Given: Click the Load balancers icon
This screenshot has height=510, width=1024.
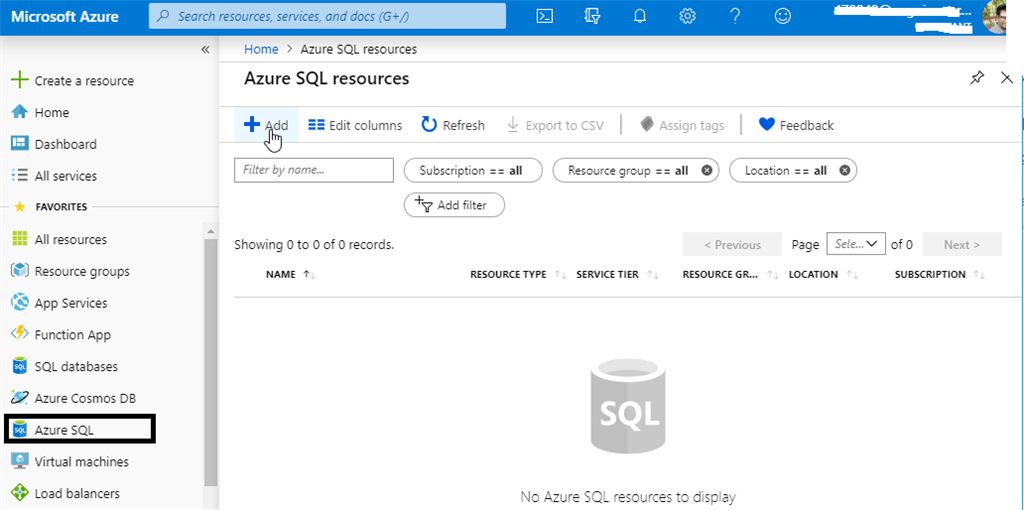Looking at the screenshot, I should click(20, 493).
